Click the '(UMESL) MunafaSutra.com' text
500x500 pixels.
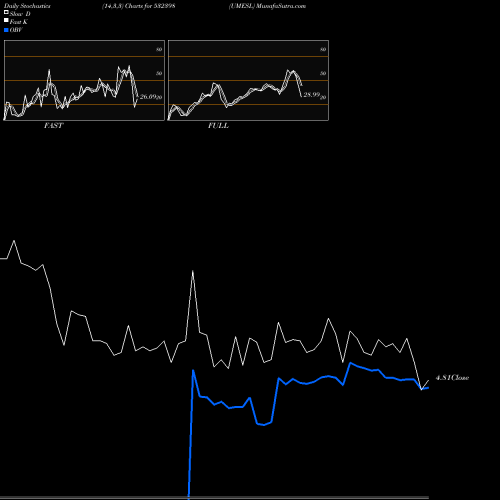(267, 6)
